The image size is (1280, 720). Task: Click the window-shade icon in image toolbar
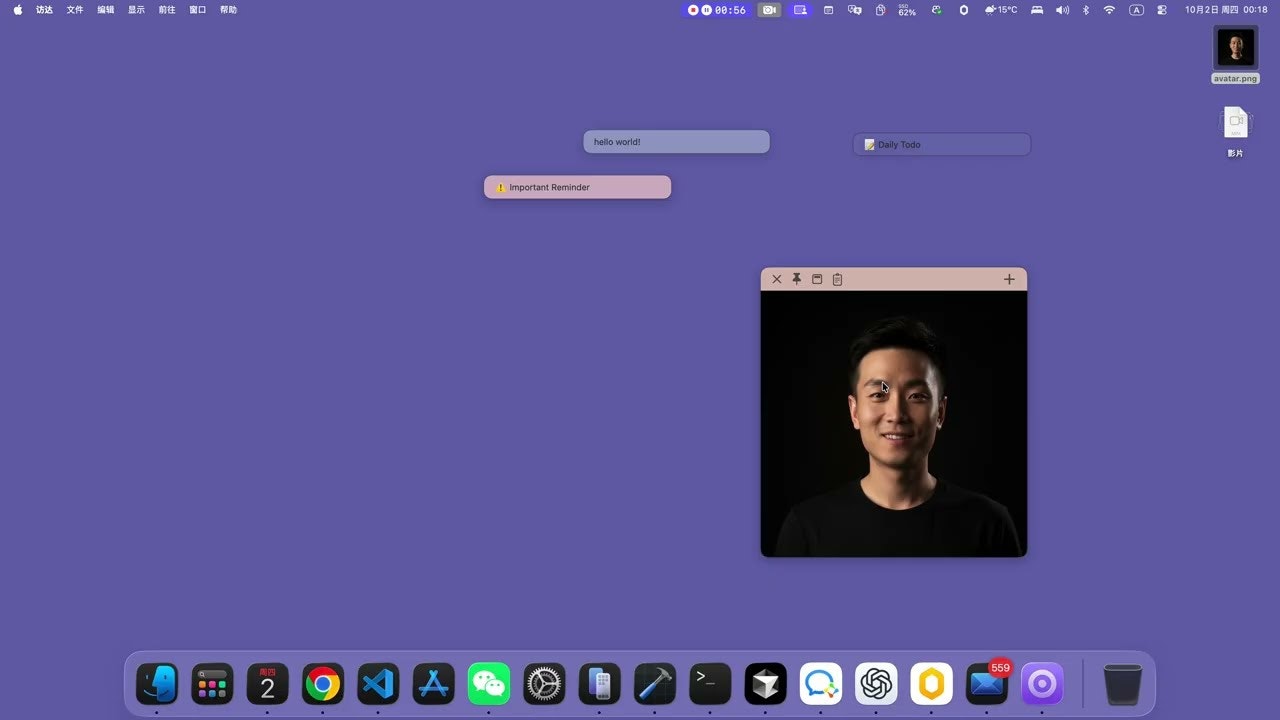pyautogui.click(x=817, y=279)
